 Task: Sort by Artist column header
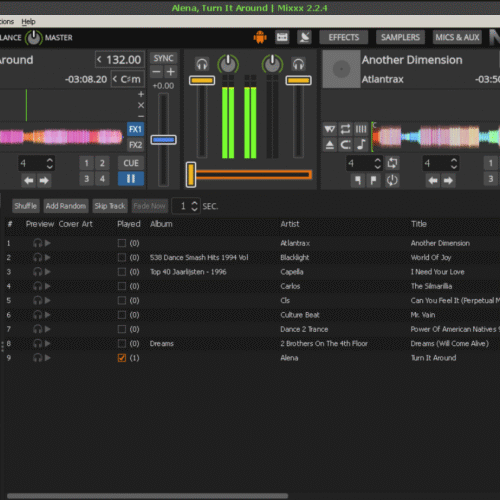point(290,224)
